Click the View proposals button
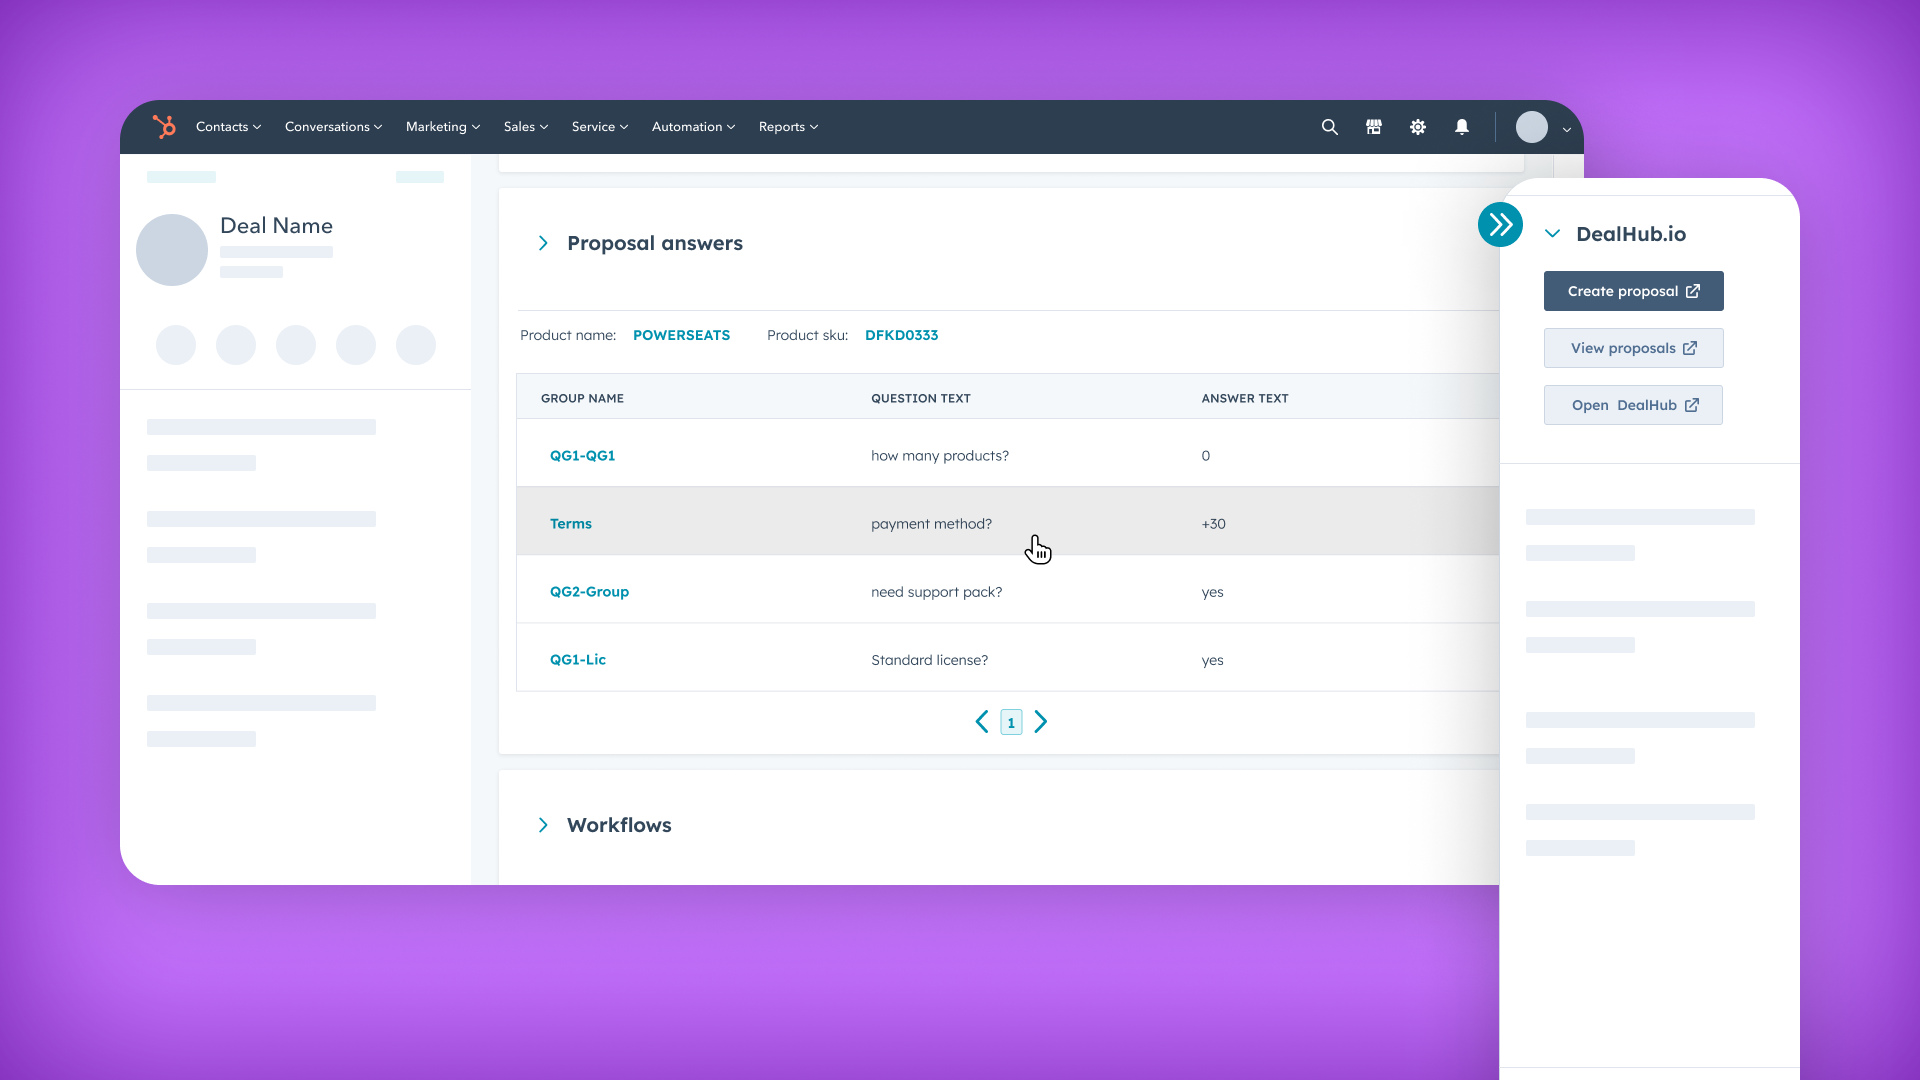 [x=1633, y=348]
